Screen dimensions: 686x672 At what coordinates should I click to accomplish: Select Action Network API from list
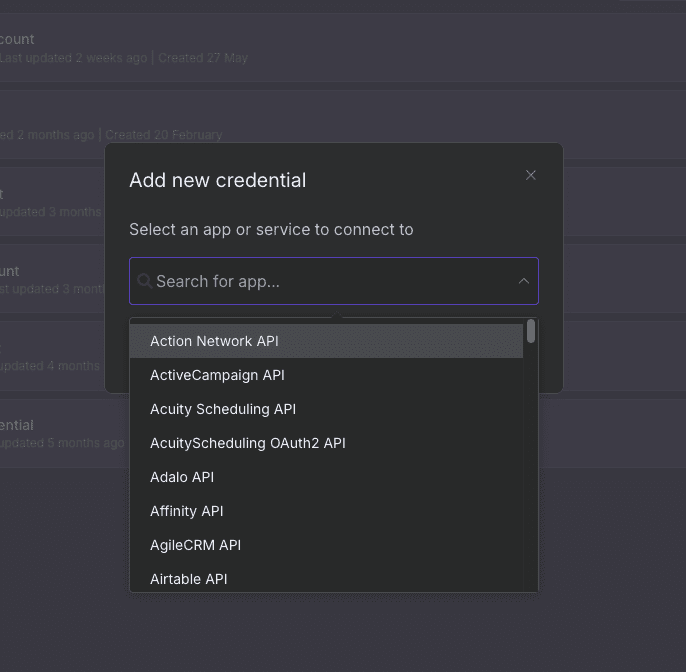pos(214,341)
